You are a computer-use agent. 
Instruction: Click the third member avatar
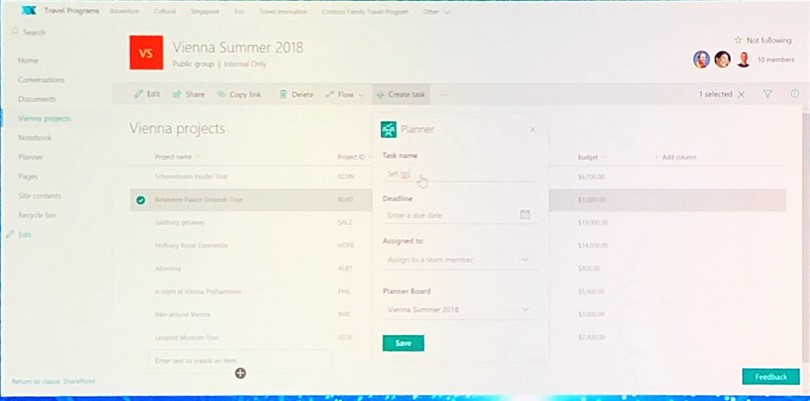point(743,60)
